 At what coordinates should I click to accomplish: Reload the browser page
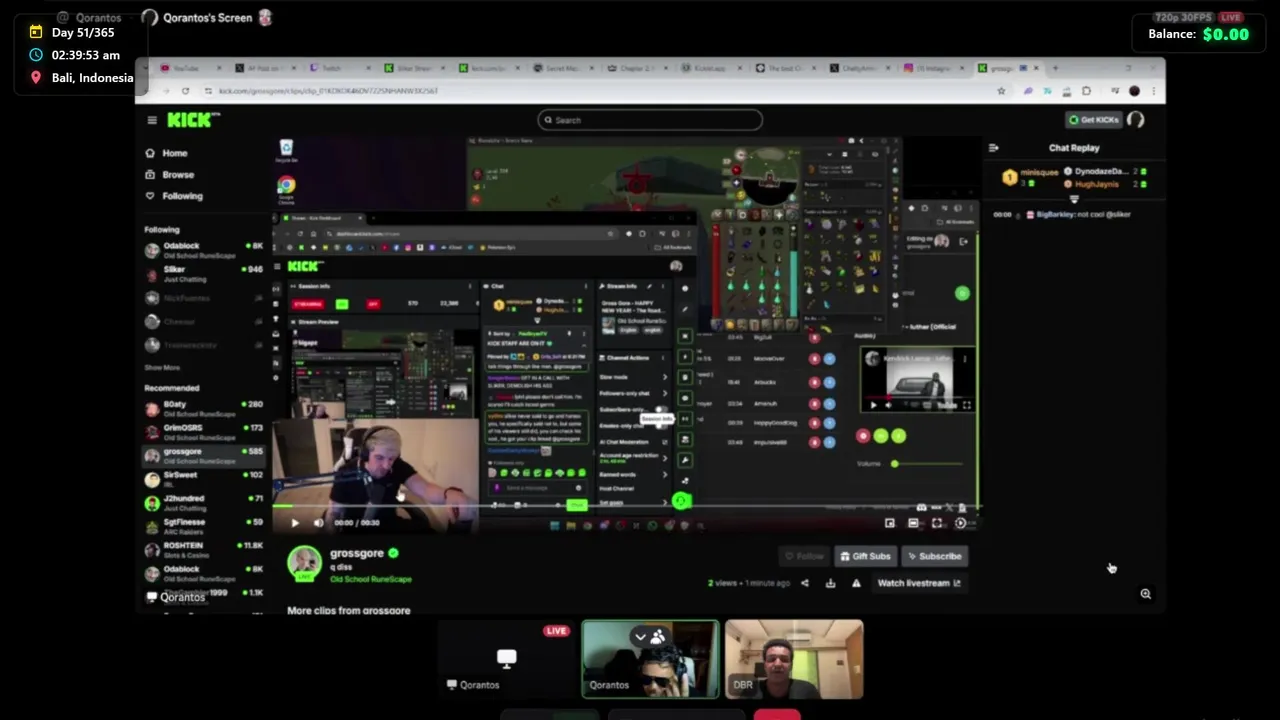coord(185,91)
